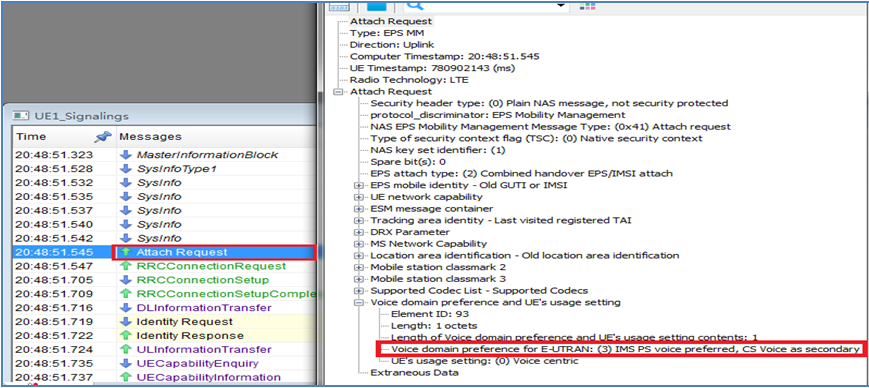Screen dimensions: 869x388
Task: Expand Supported Codec List - Supported Codecs
Action: tap(359, 290)
